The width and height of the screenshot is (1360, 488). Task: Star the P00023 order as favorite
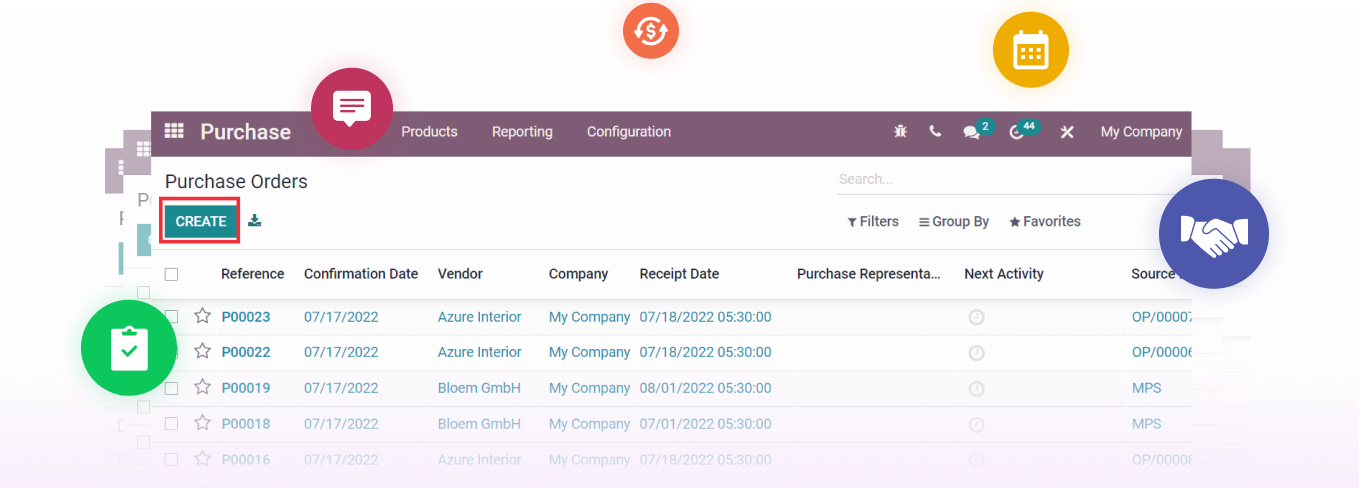pyautogui.click(x=202, y=316)
